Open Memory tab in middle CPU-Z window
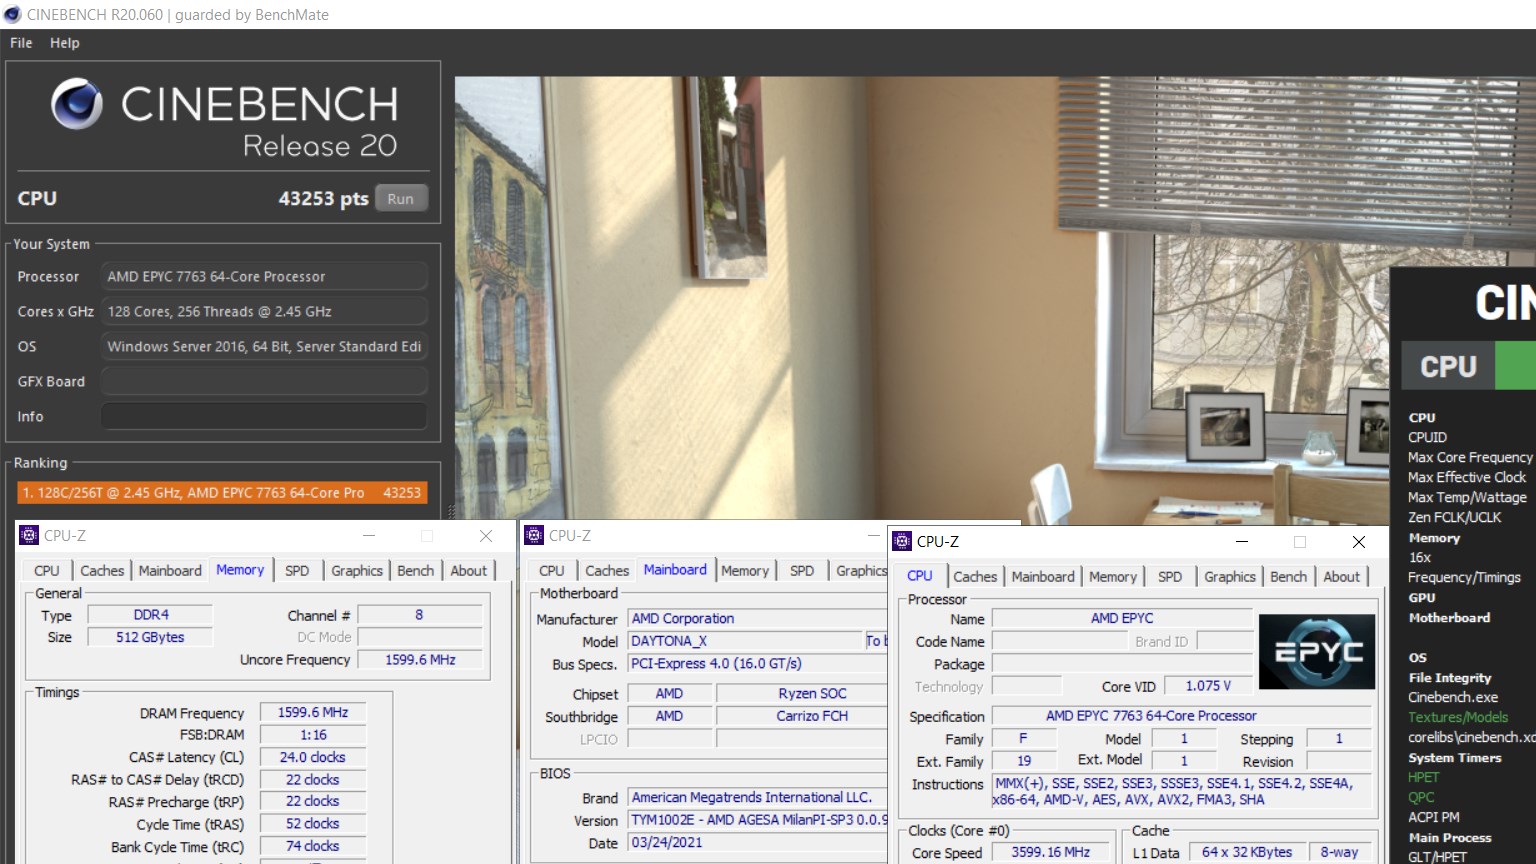1536x864 pixels. [x=745, y=571]
